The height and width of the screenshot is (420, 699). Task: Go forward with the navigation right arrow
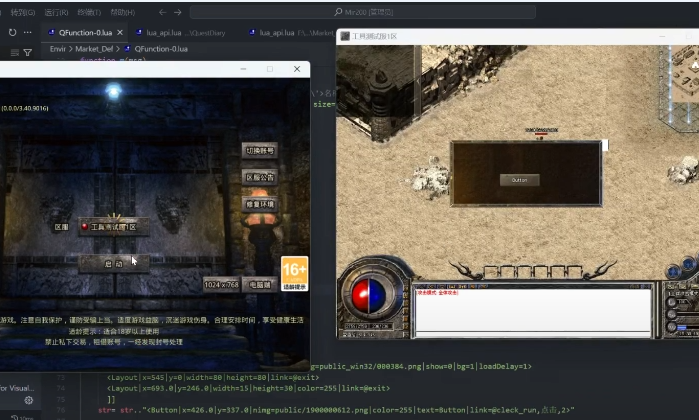point(177,13)
